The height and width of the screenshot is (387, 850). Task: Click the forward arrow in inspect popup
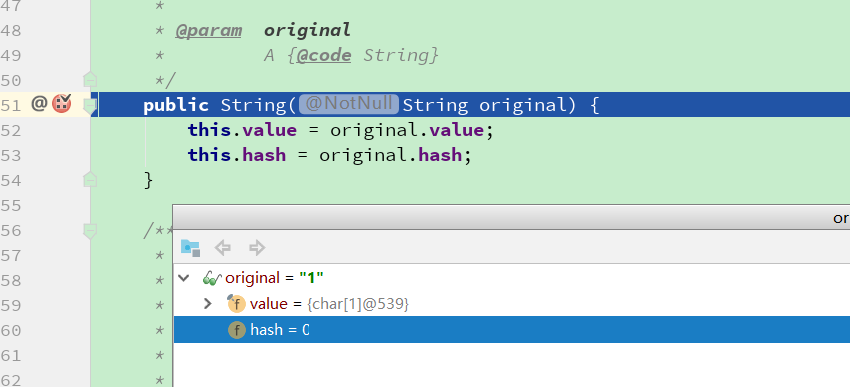point(257,248)
